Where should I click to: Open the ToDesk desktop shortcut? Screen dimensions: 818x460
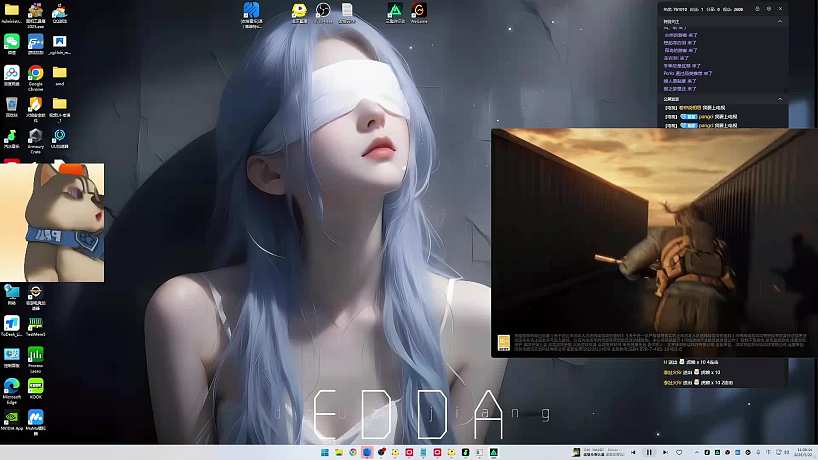[11, 326]
